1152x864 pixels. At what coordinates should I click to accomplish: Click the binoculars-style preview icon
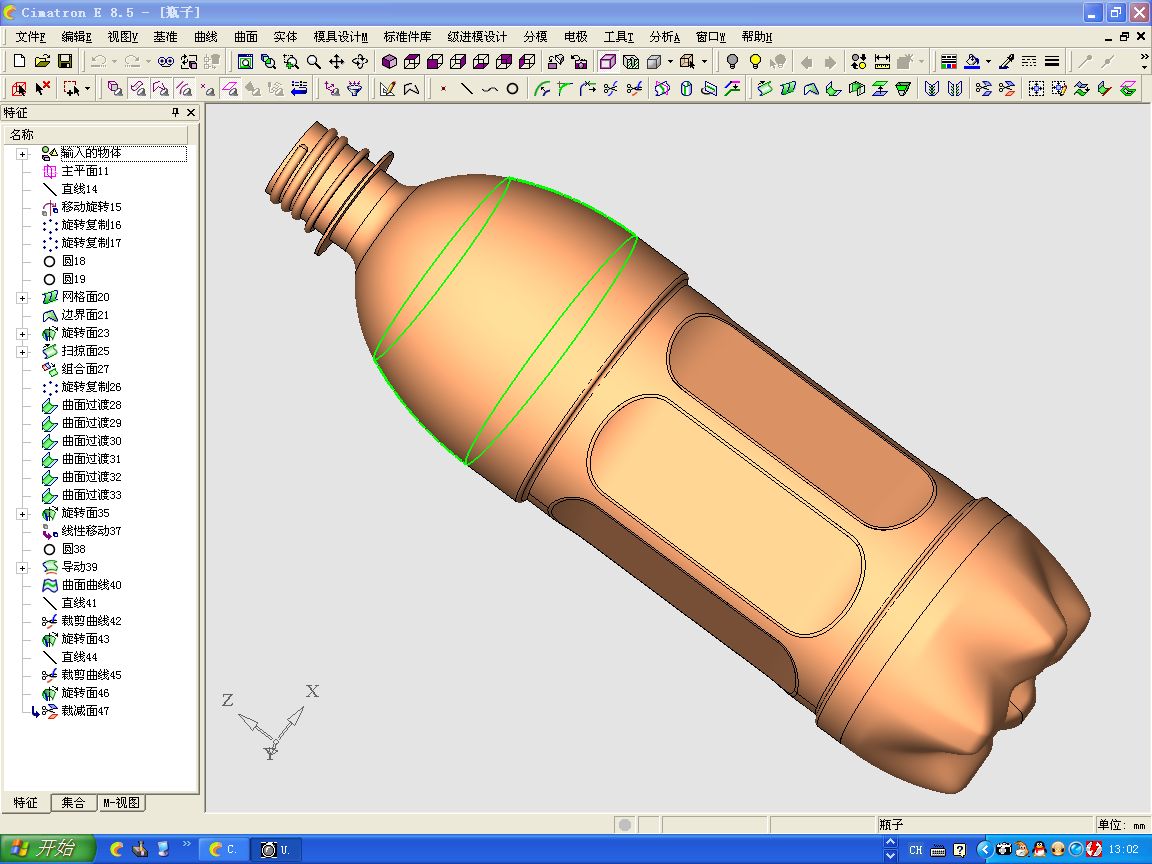[x=166, y=62]
